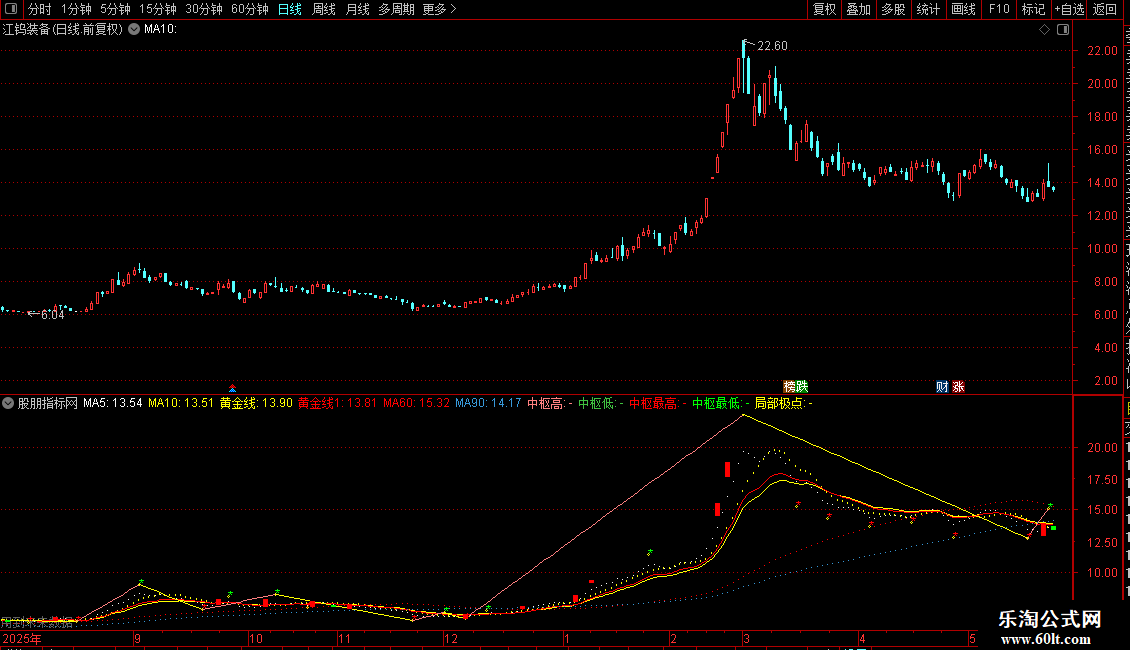
Task: Open F10 company information
Action: click(999, 9)
